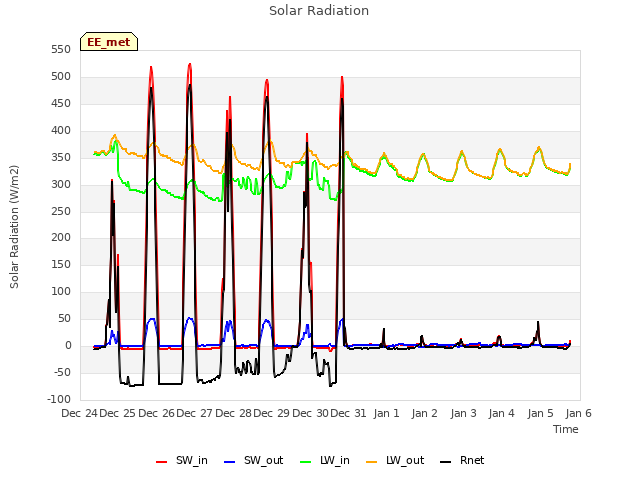Click the 100 y-axis tick label
The image size is (640, 480).
pos(61,291)
